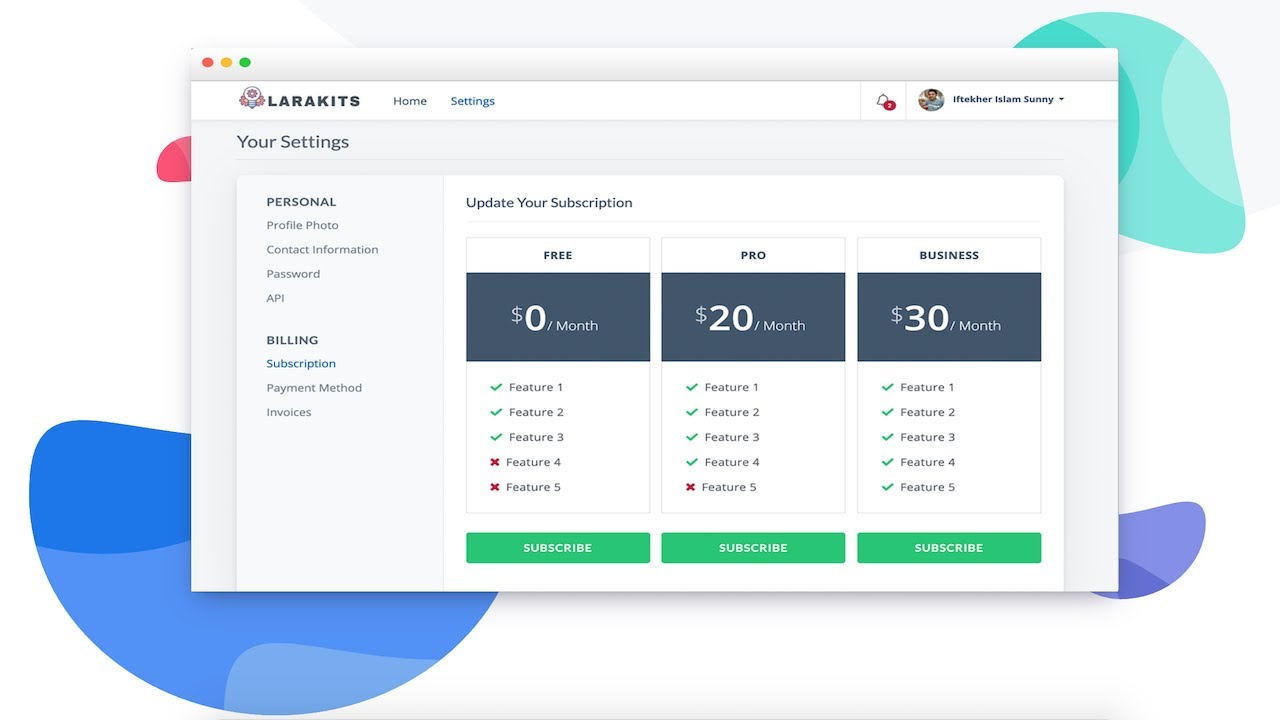Click the green maximize window dot

[x=245, y=63]
